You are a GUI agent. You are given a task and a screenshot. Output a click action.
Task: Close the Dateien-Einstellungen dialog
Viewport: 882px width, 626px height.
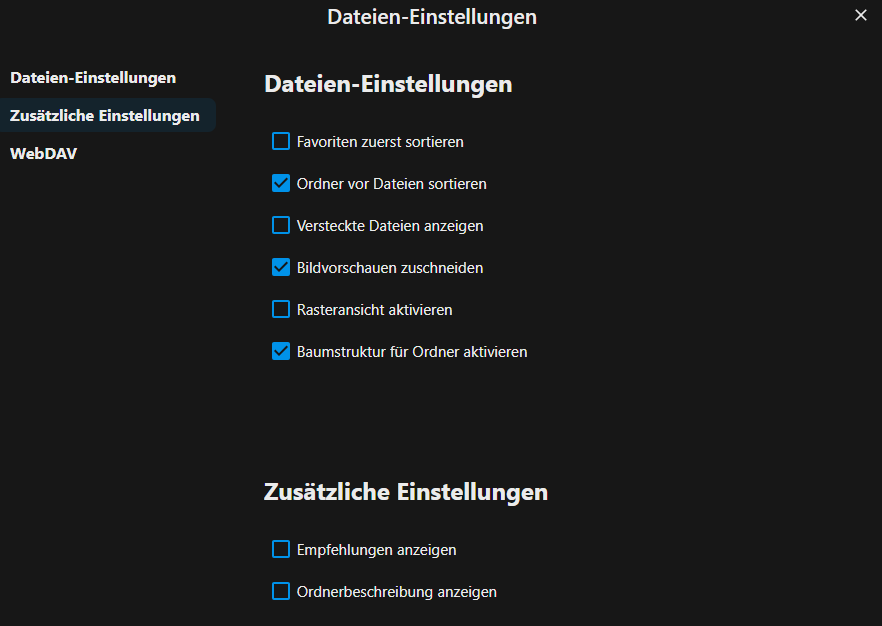[861, 15]
